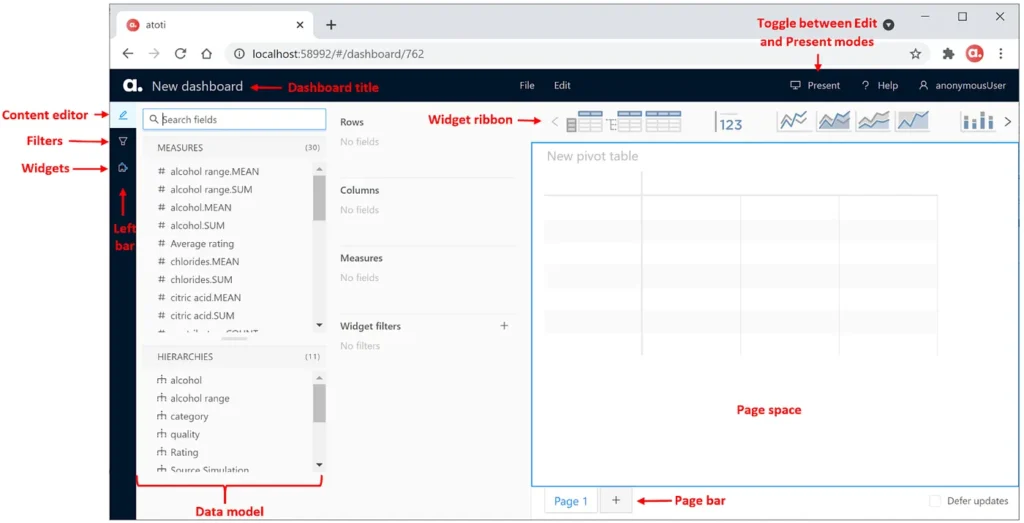Click the hierarchies scrollbar thumb

(x=319, y=404)
